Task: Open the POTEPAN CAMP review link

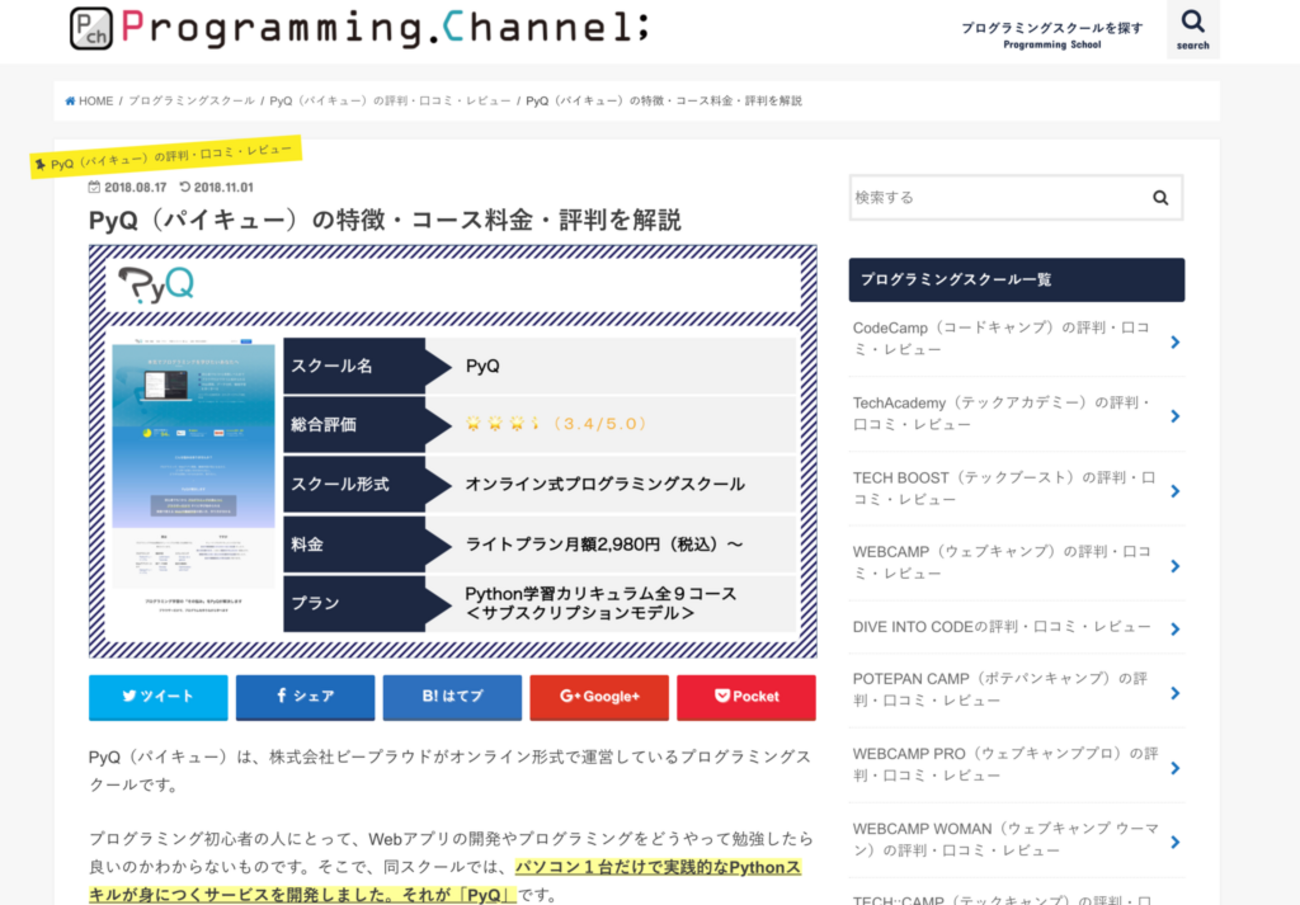Action: pyautogui.click(x=1016, y=690)
